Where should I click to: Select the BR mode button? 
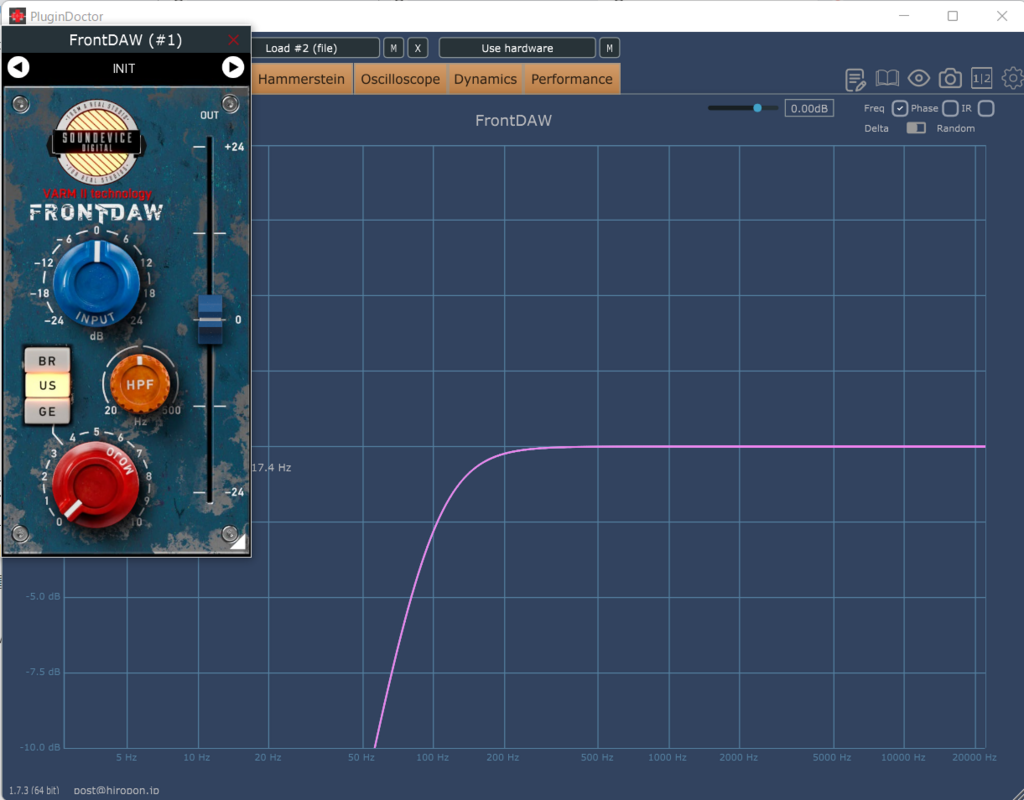[x=47, y=360]
